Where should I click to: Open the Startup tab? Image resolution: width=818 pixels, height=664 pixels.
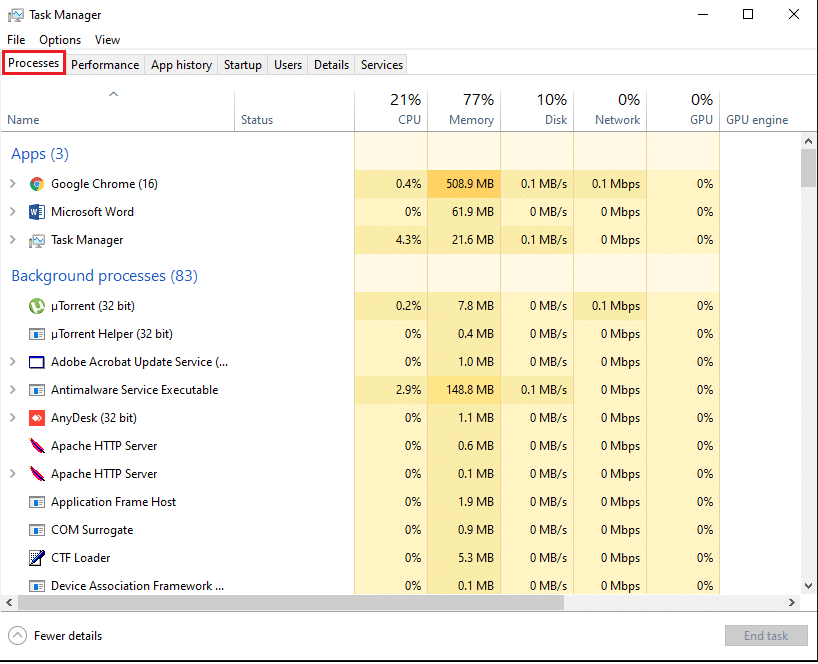[242, 65]
